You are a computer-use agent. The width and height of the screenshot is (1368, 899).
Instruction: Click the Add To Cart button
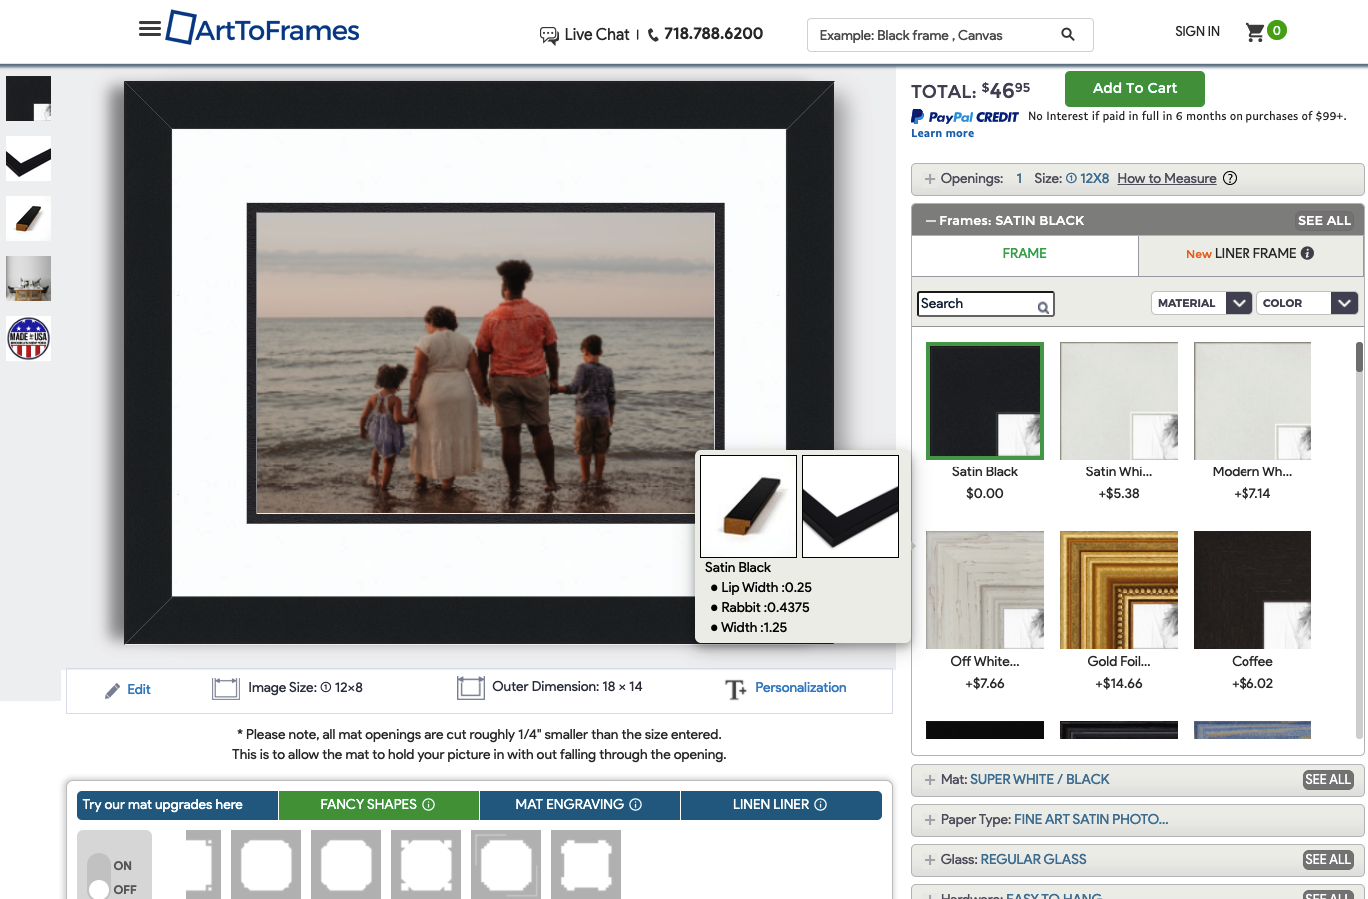(1134, 89)
